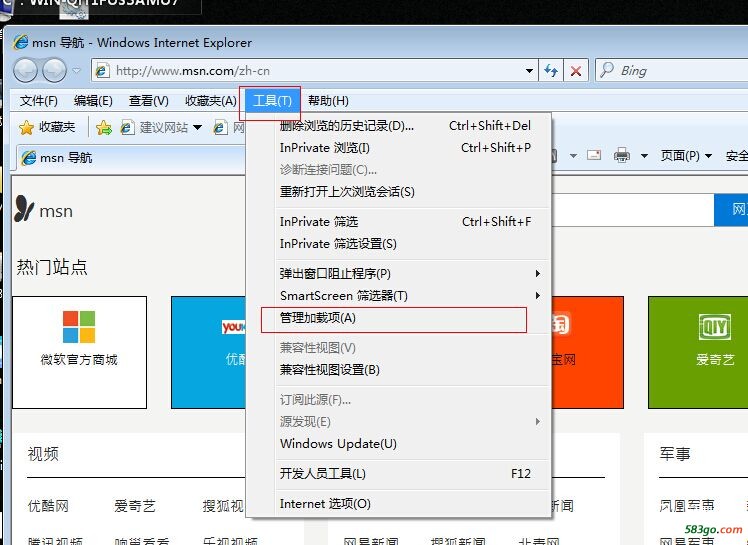The image size is (748, 545).
Task: Click the 凤凰军事 link
Action: [687, 505]
